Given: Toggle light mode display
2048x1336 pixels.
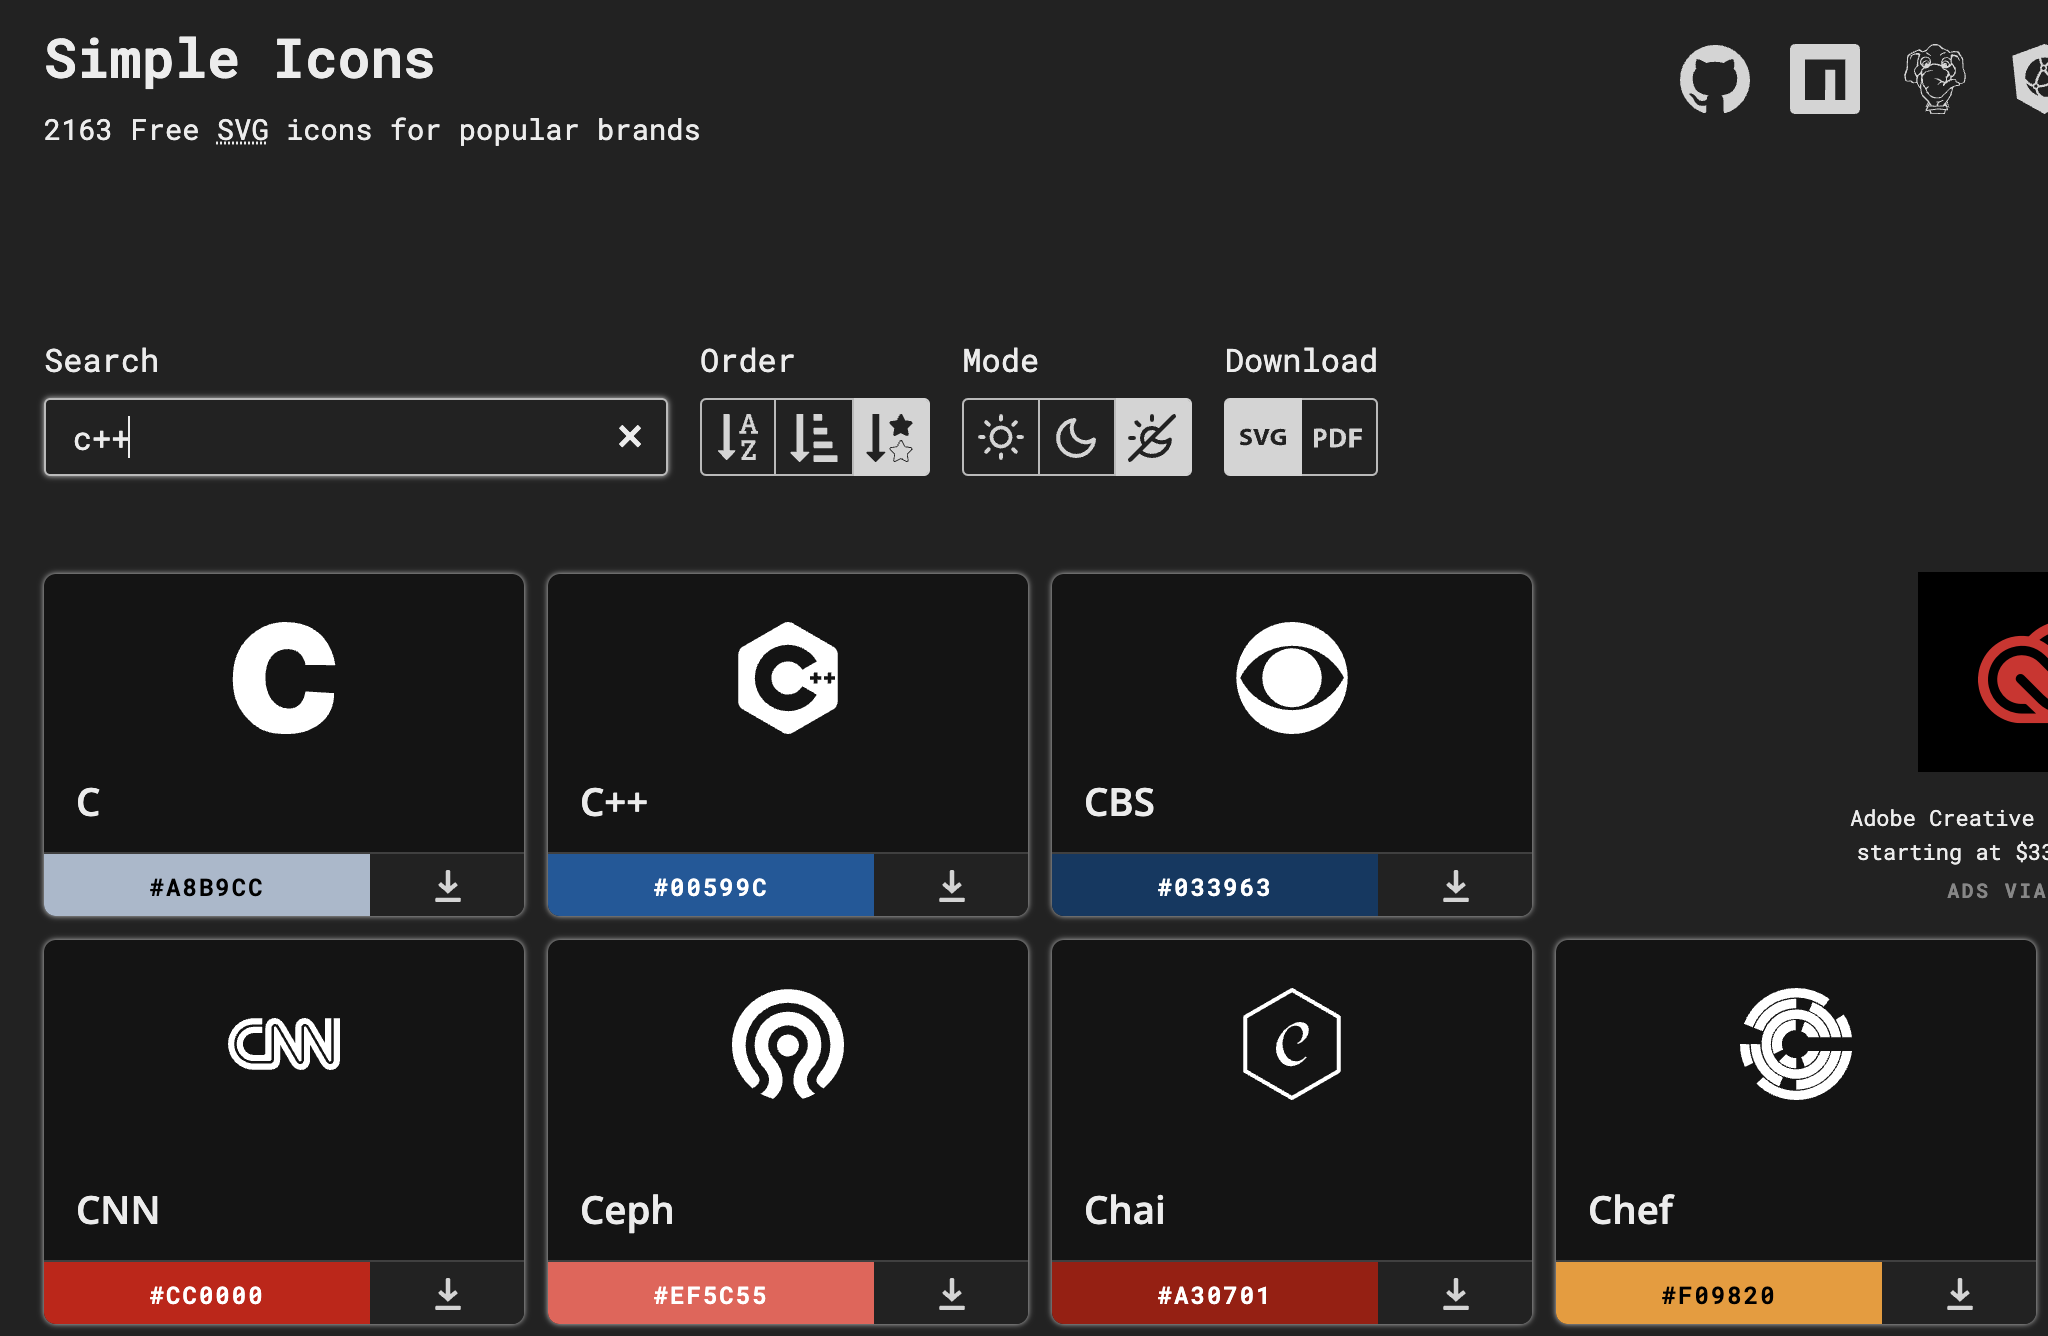Looking at the screenshot, I should point(999,437).
